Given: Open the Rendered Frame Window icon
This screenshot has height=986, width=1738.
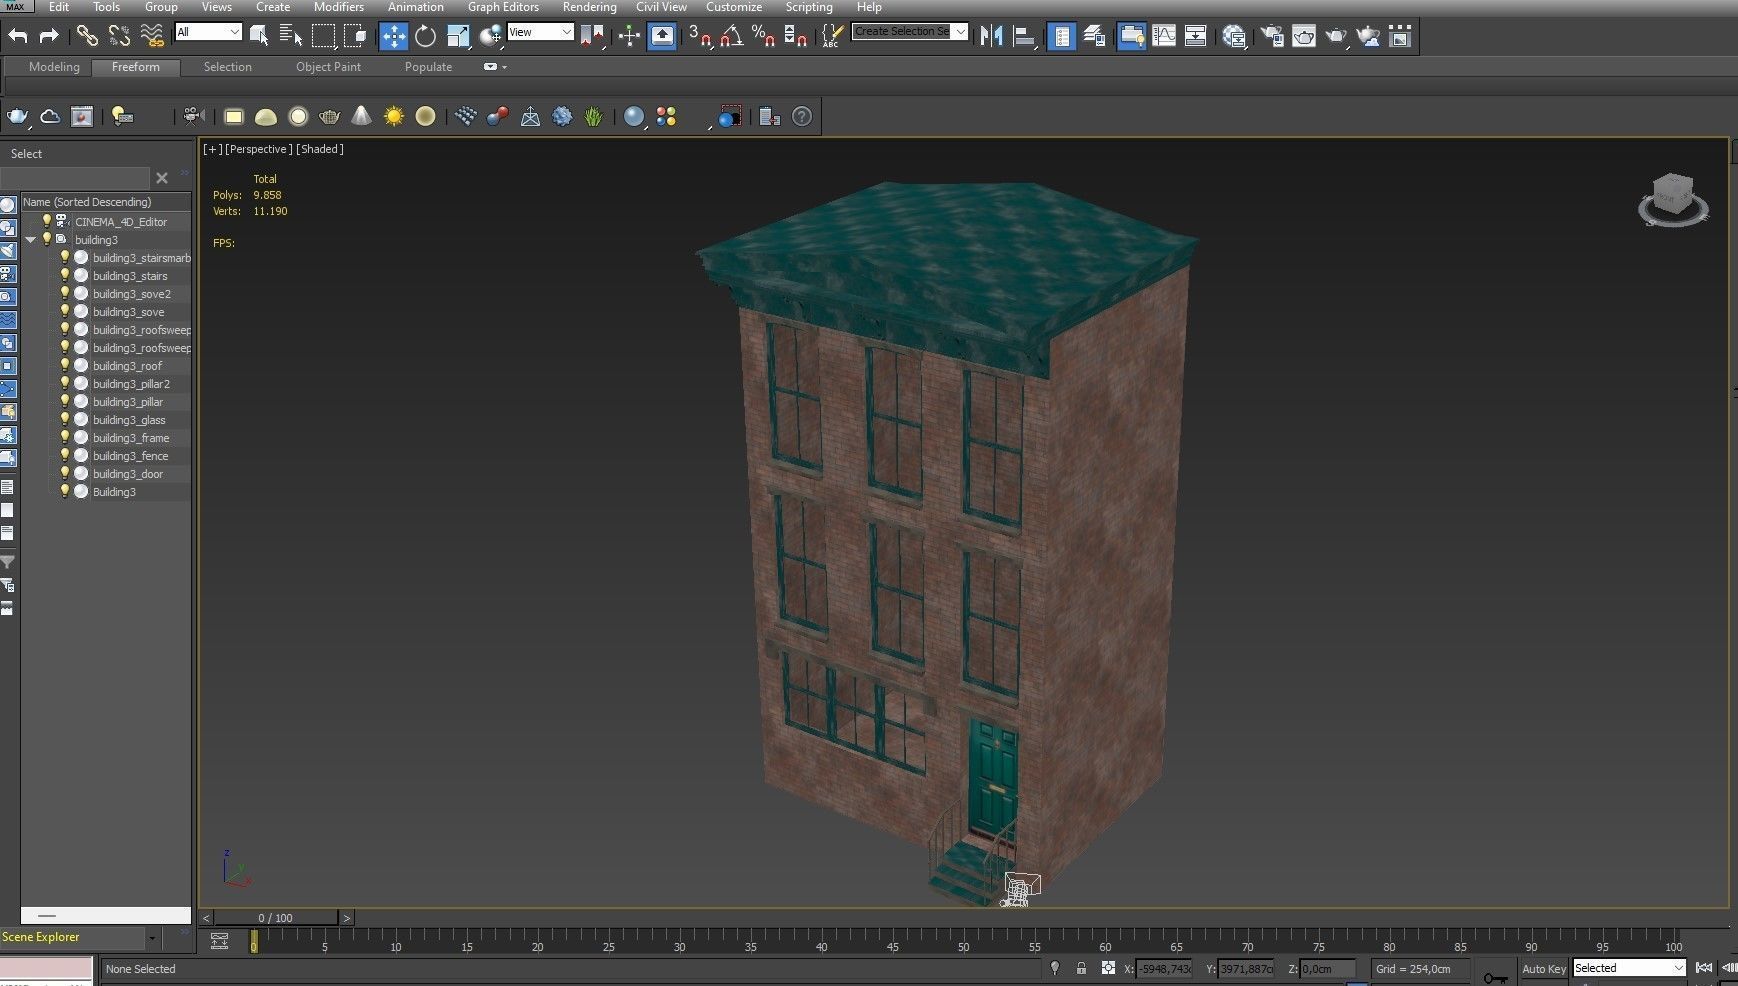Looking at the screenshot, I should pyautogui.click(x=1304, y=36).
